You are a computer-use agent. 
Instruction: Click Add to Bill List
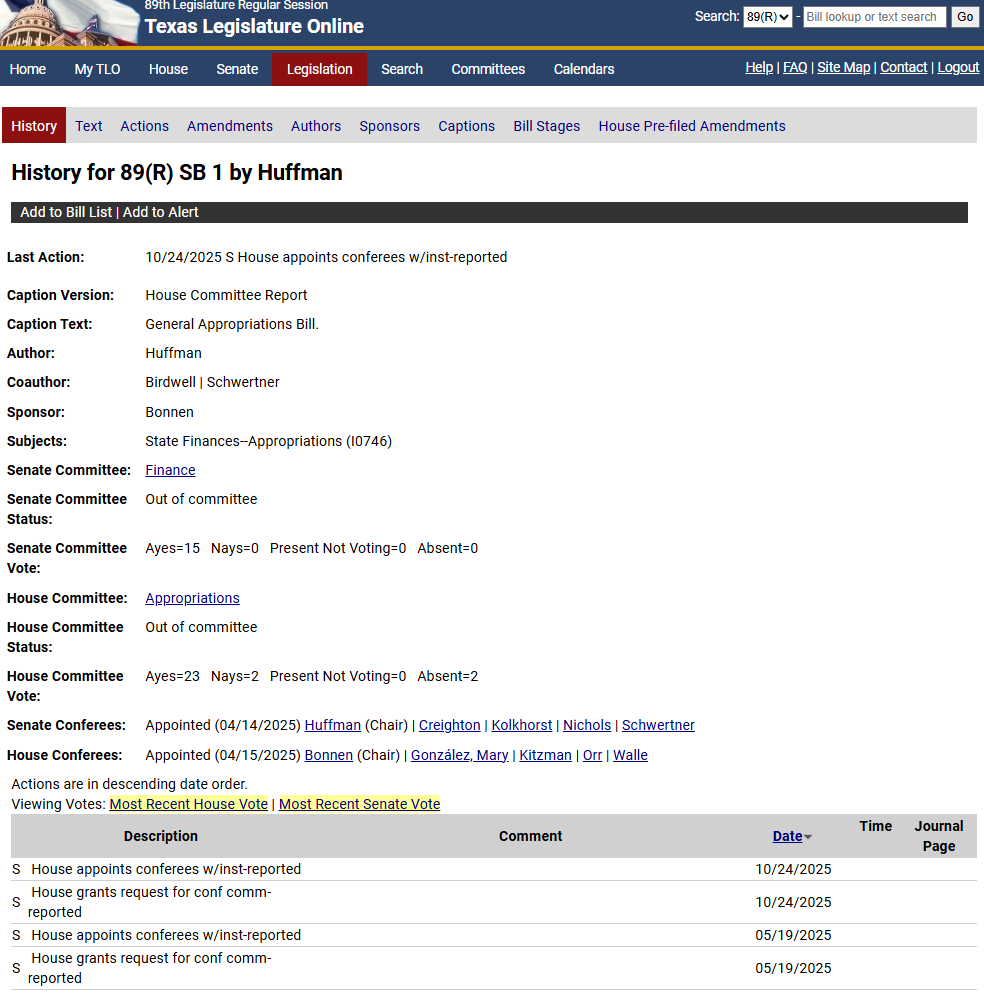[x=65, y=212]
